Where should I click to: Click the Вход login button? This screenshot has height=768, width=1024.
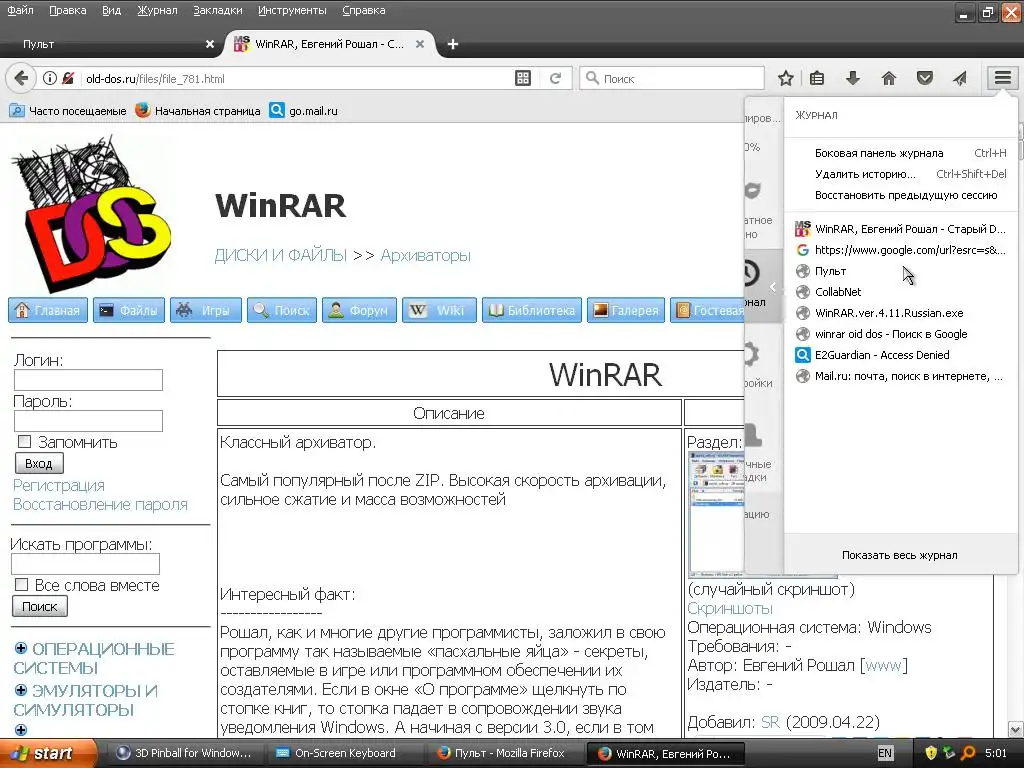pyautogui.click(x=39, y=463)
